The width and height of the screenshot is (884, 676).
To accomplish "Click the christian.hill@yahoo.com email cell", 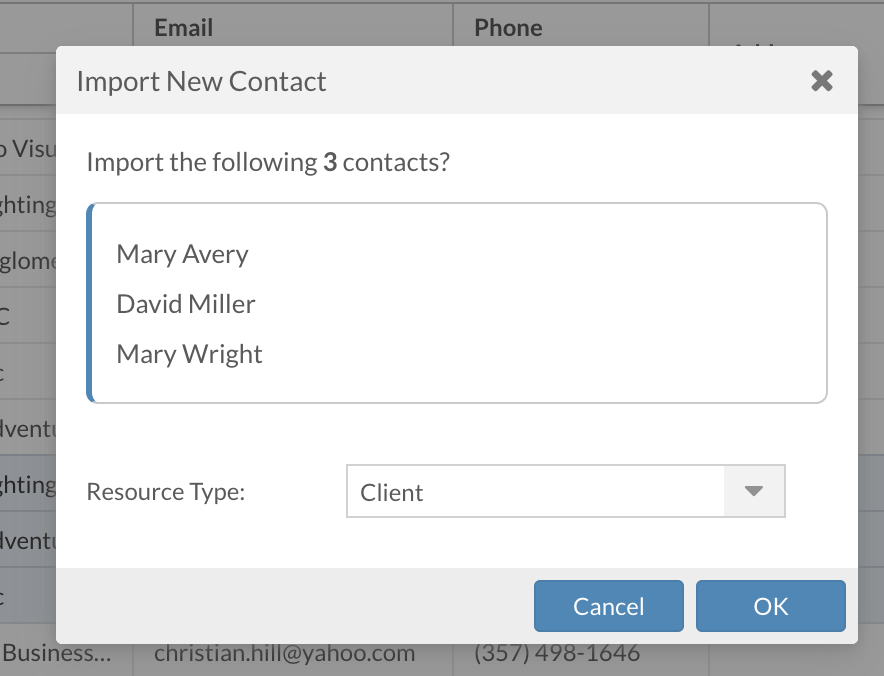I will 284,654.
